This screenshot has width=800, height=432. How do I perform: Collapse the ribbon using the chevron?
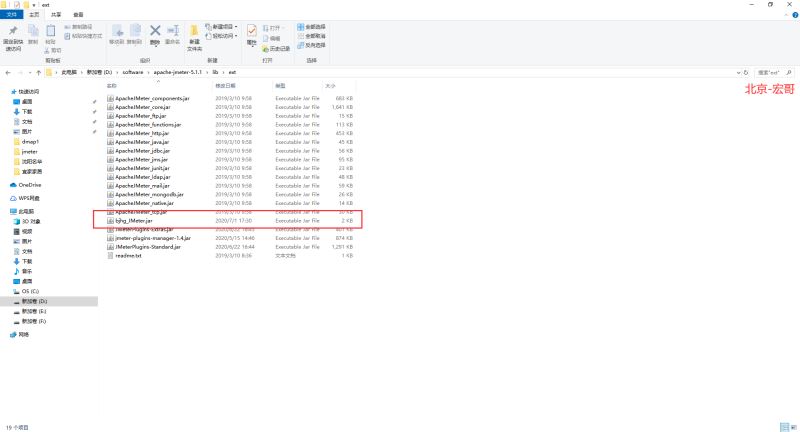[x=786, y=15]
